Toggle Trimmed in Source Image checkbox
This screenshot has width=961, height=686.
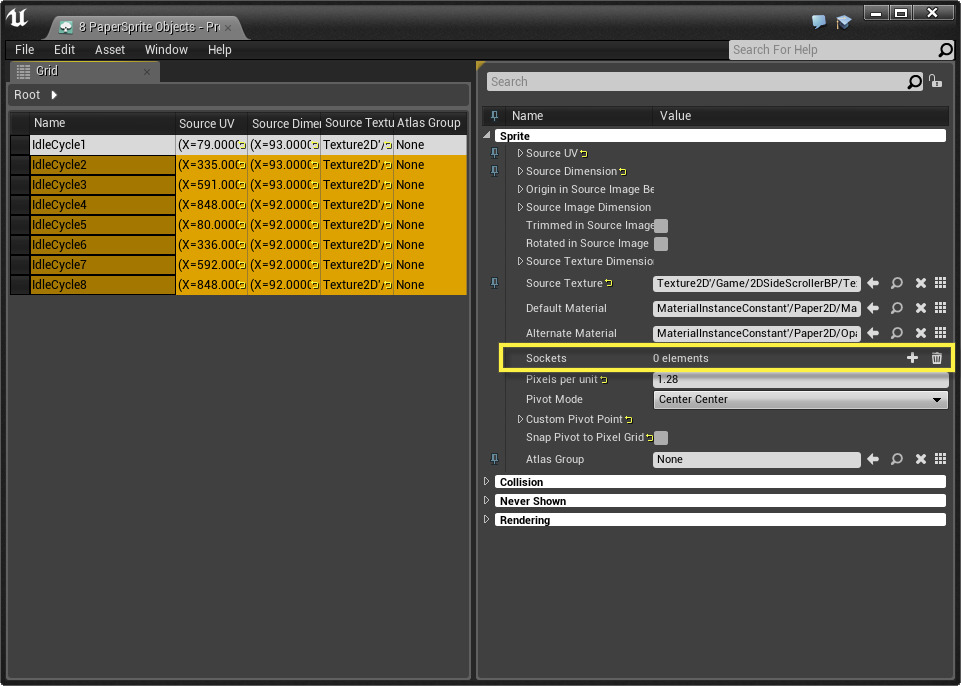(661, 226)
